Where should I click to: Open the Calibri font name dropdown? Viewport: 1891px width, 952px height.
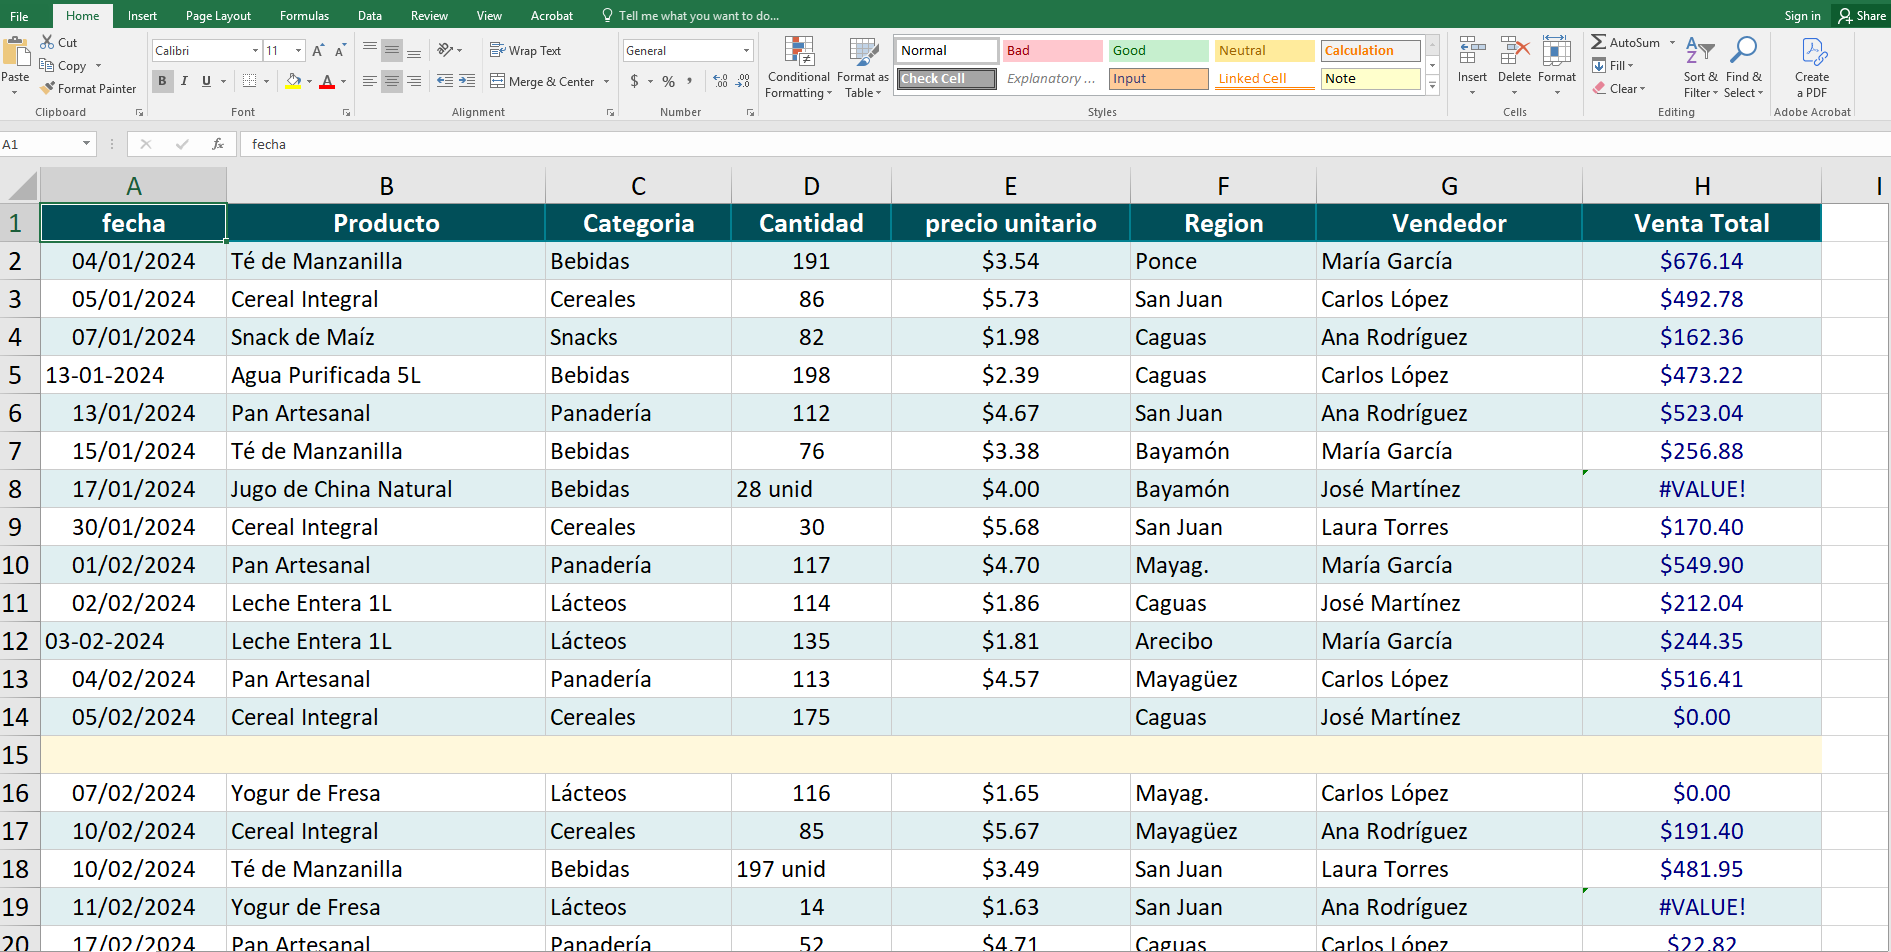click(256, 50)
